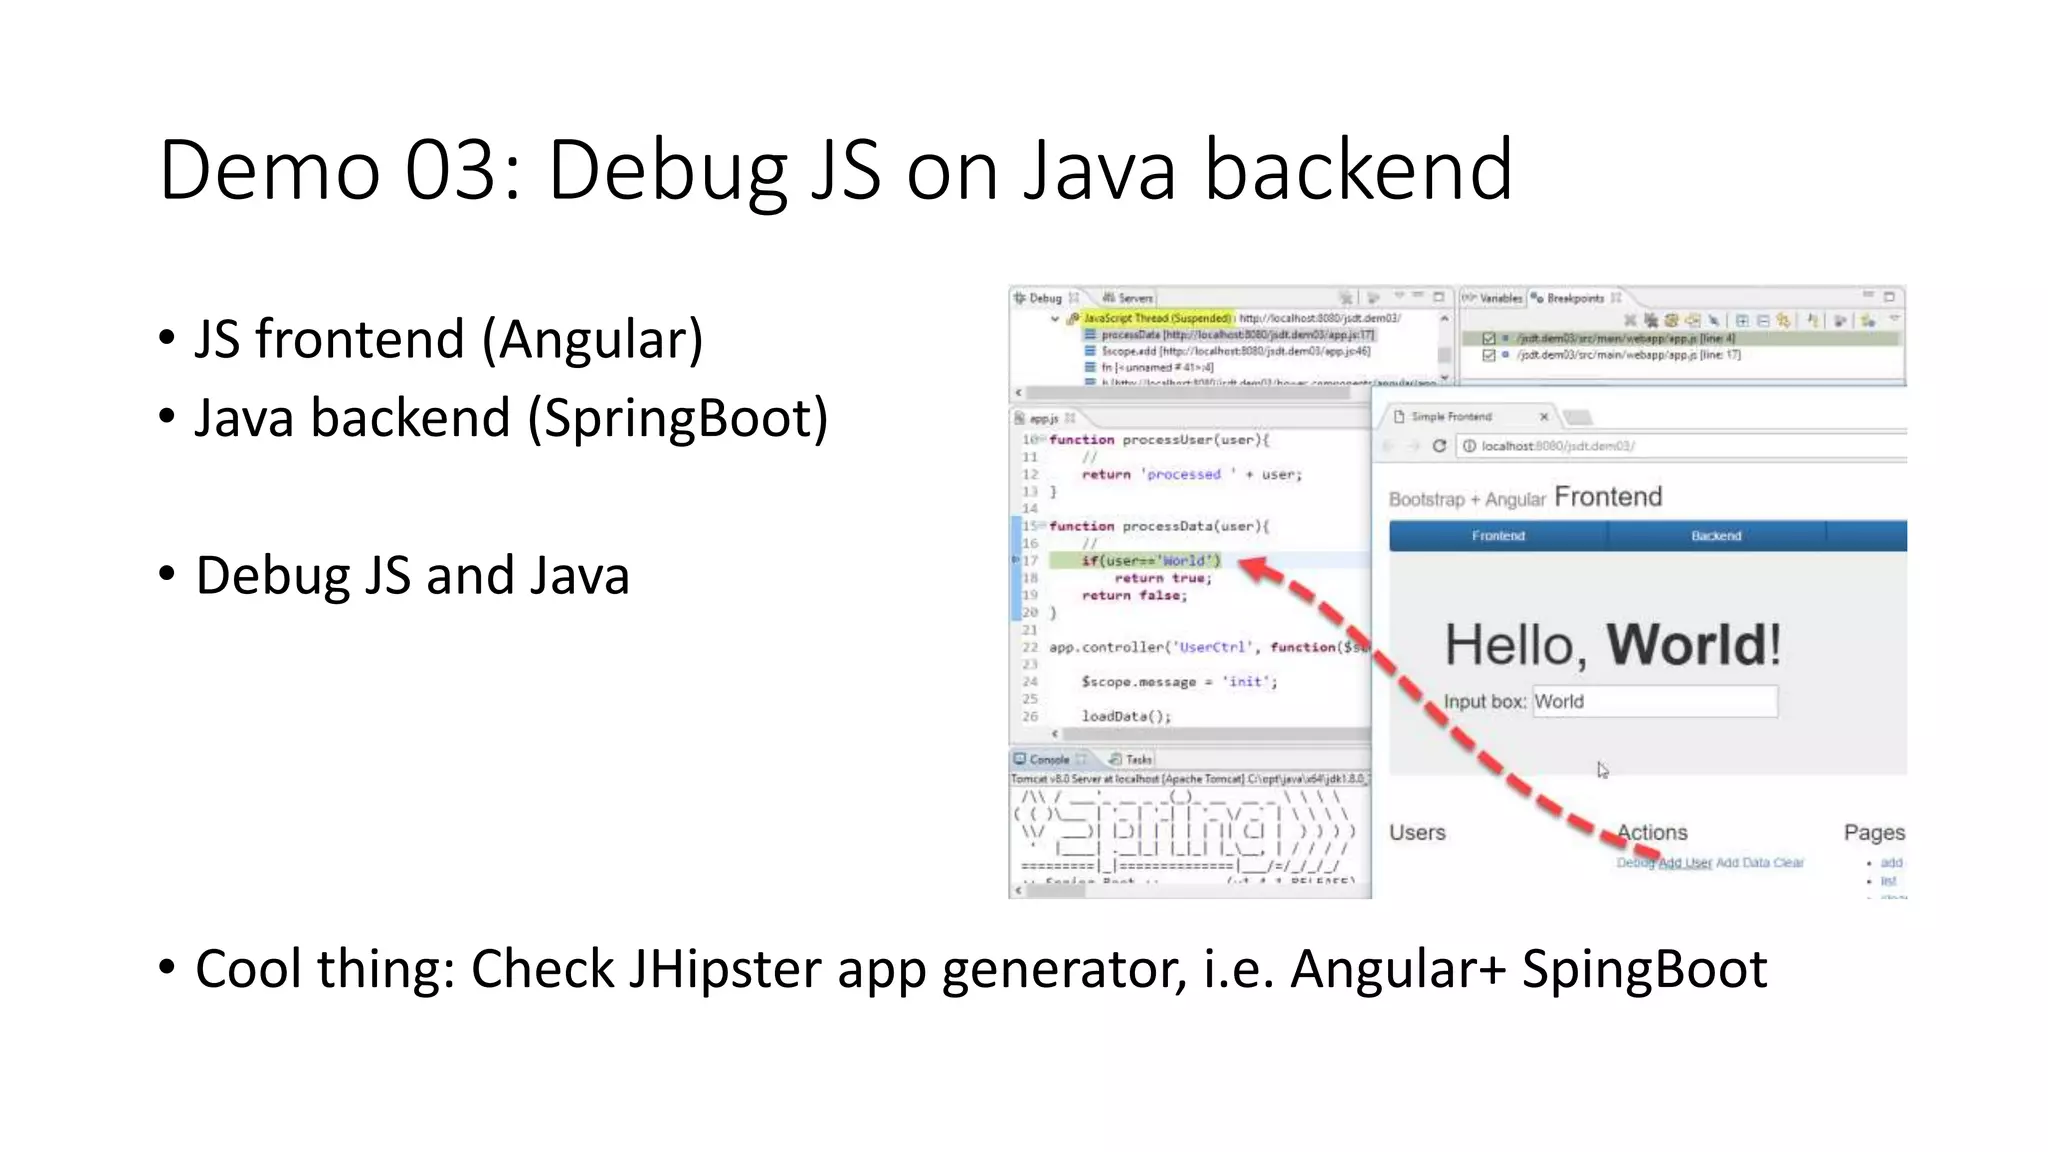Remove the selected breakpoint with the X icon

1630,321
